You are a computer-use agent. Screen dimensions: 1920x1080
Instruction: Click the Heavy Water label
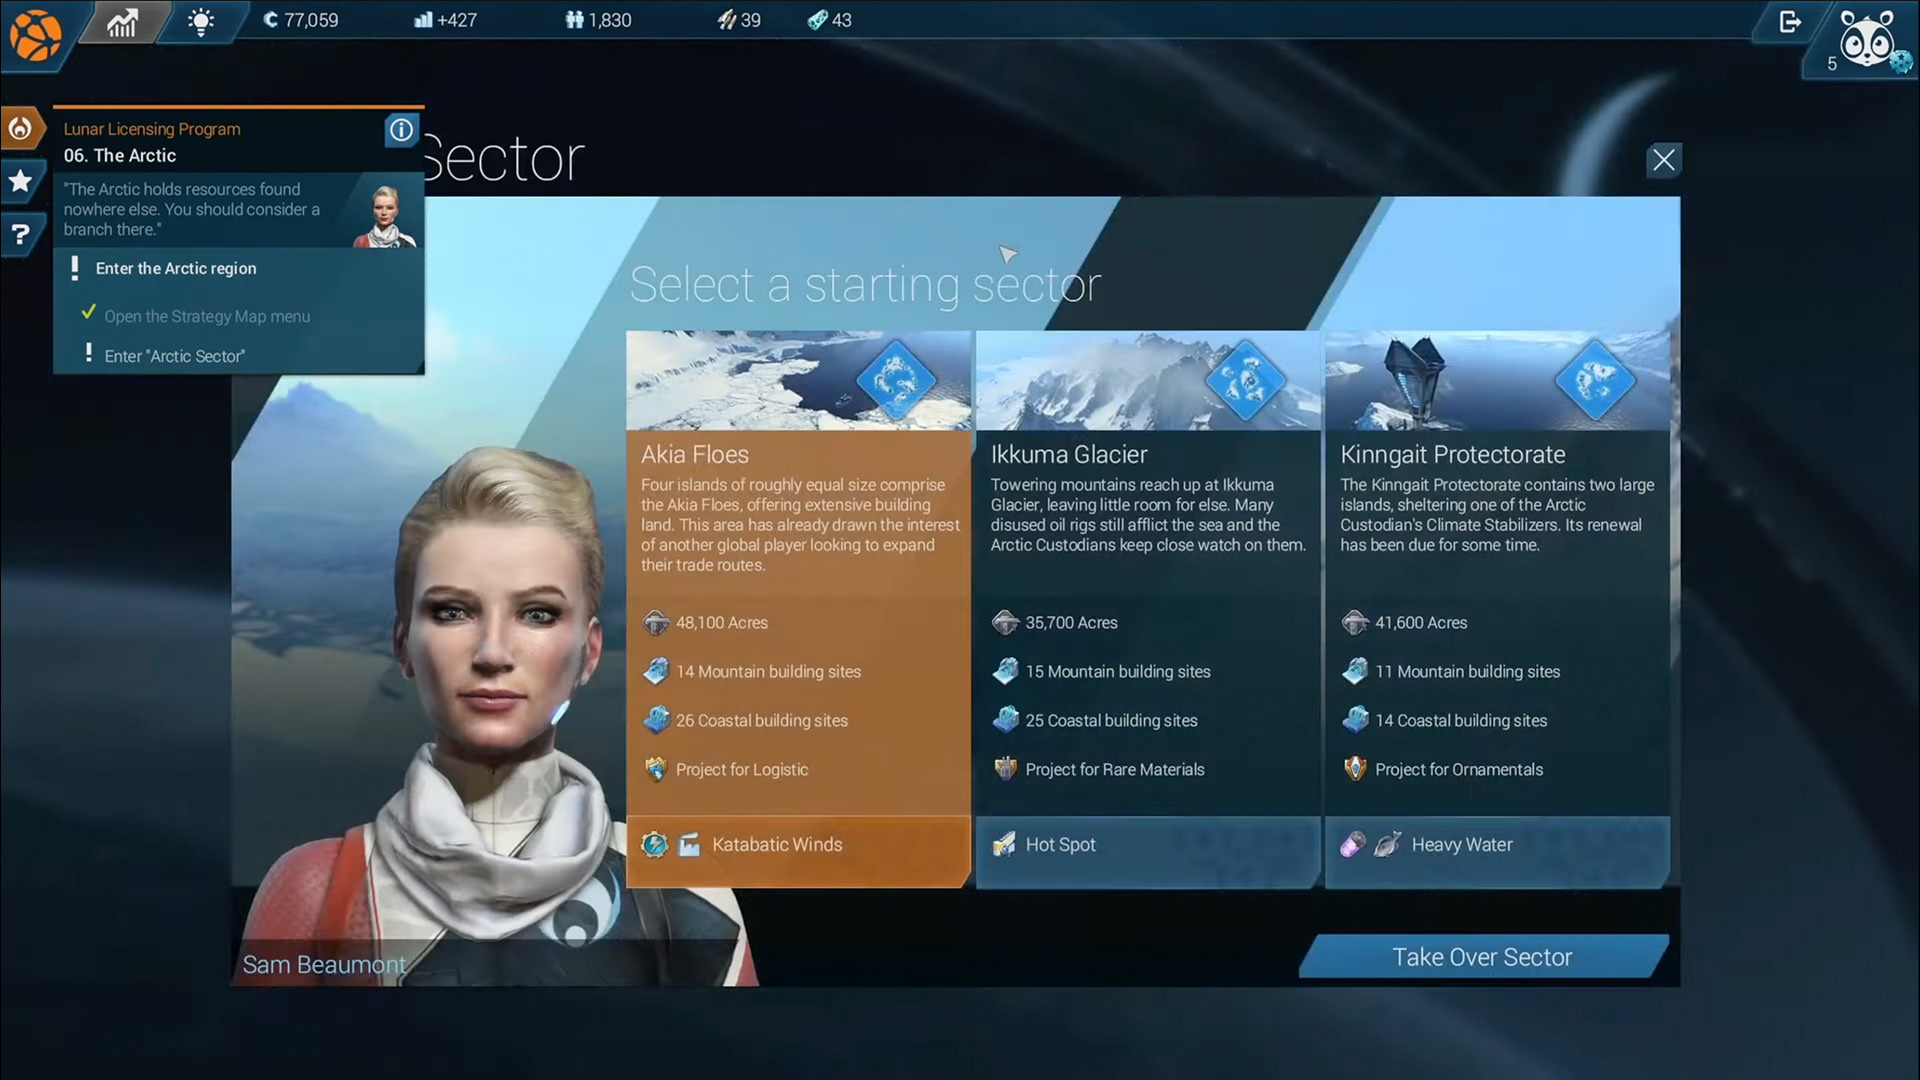click(x=1461, y=845)
